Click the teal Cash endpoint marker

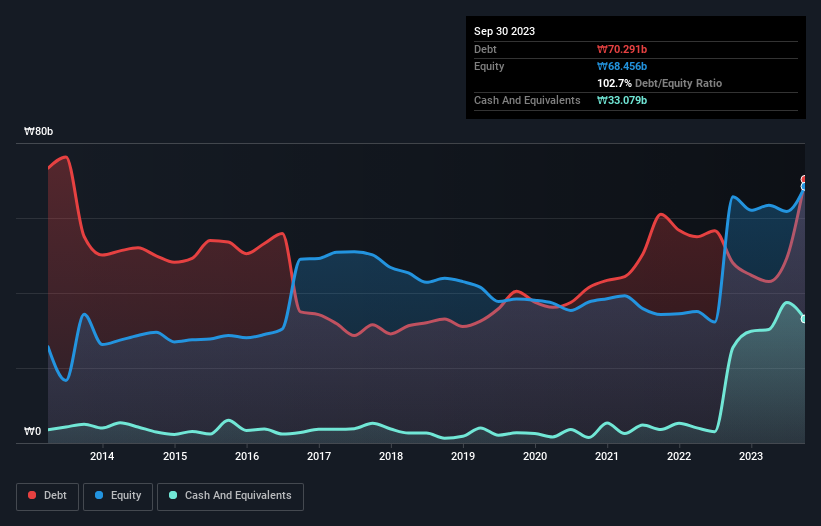pyautogui.click(x=805, y=319)
